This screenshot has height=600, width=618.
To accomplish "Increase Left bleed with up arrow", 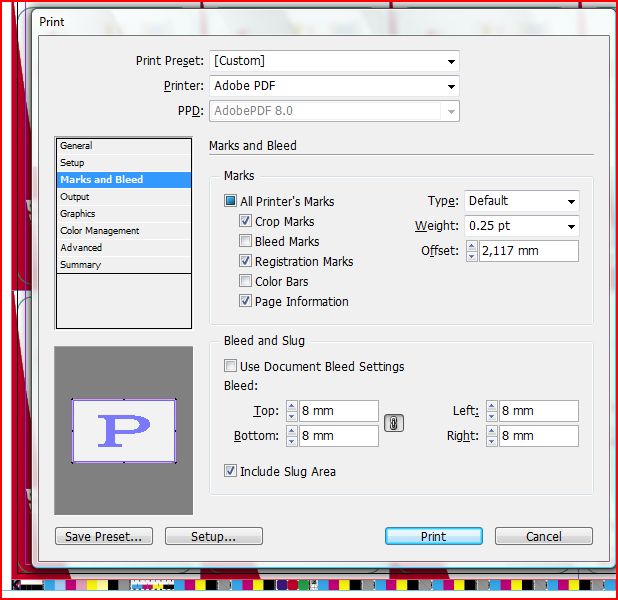I will click(x=491, y=406).
